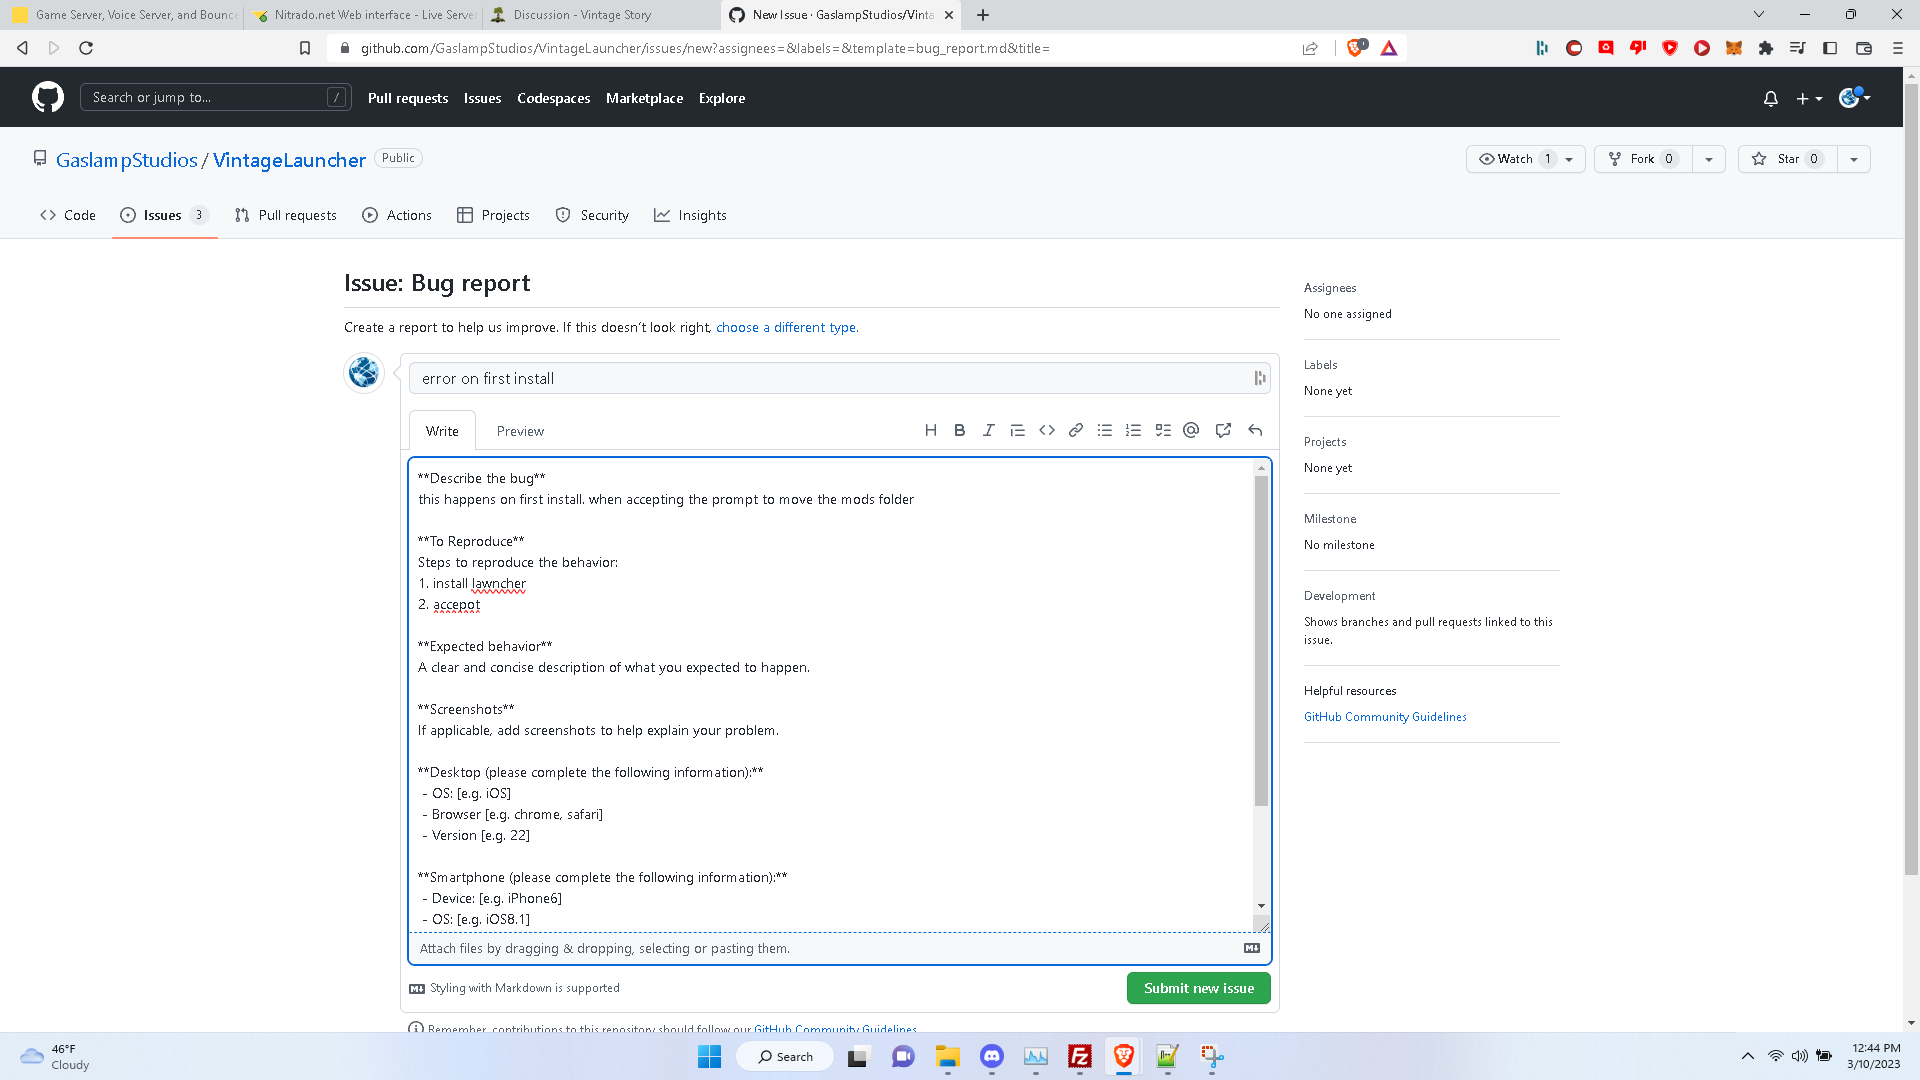Image resolution: width=1920 pixels, height=1080 pixels.
Task: Expand the Star dropdown
Action: (1854, 158)
